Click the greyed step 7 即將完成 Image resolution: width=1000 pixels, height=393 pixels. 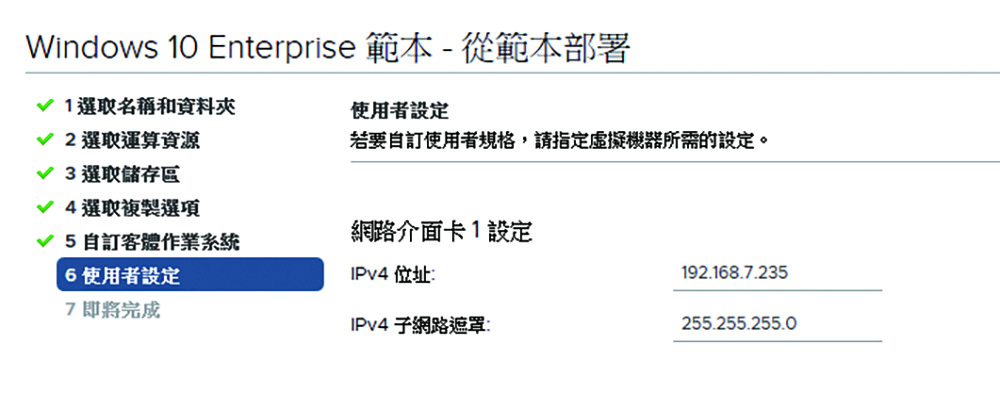(112, 310)
